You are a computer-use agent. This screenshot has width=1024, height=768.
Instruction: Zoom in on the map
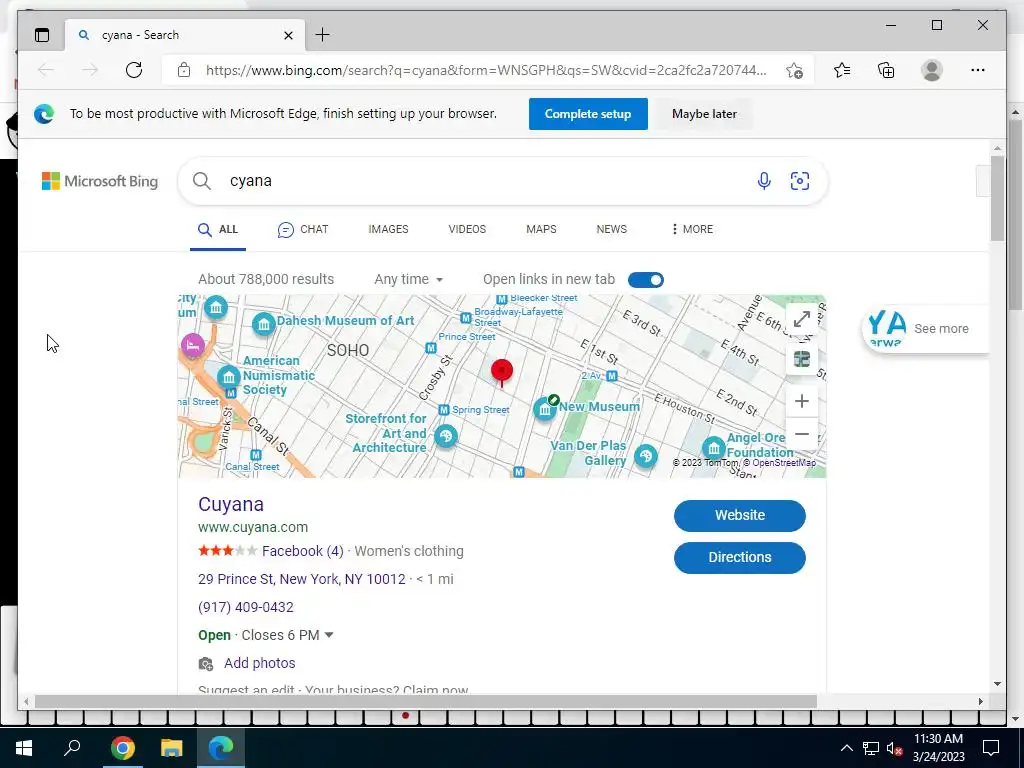pos(802,401)
